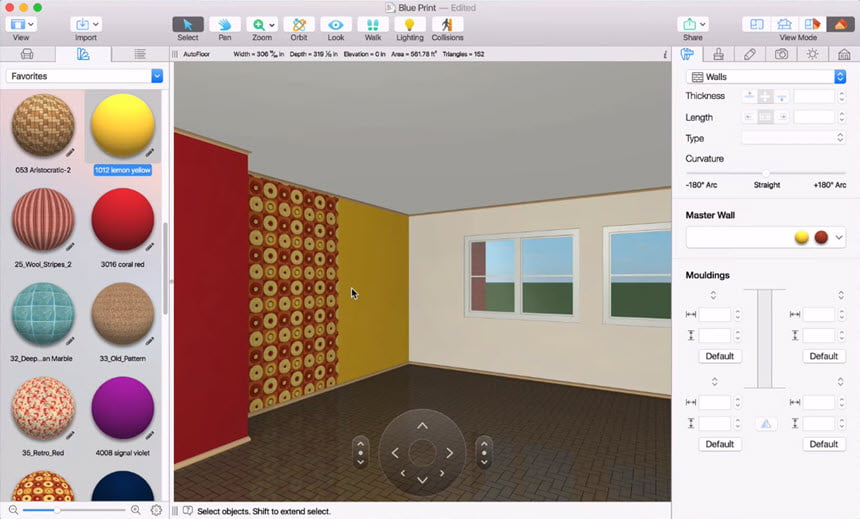Viewport: 860px width, 519px height.
Task: Click the yellow Master Wall material swatch
Action: 802,238
